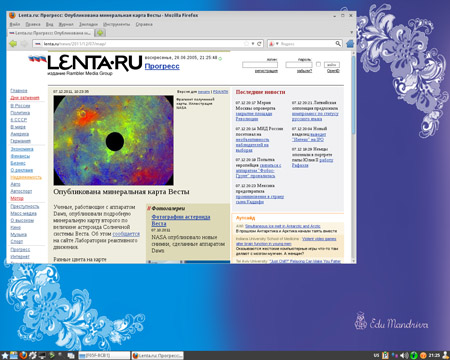The width and height of the screenshot is (450, 360).
Task: Open the Журнал menu in the menu bar
Action: point(66,24)
